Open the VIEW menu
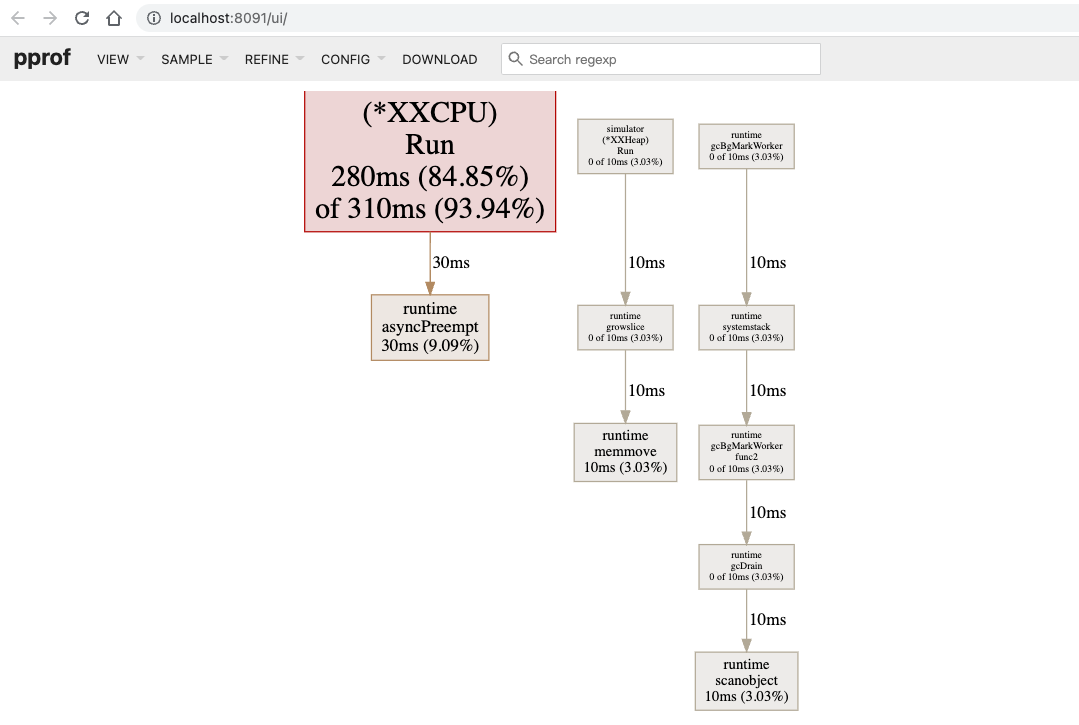 113,59
